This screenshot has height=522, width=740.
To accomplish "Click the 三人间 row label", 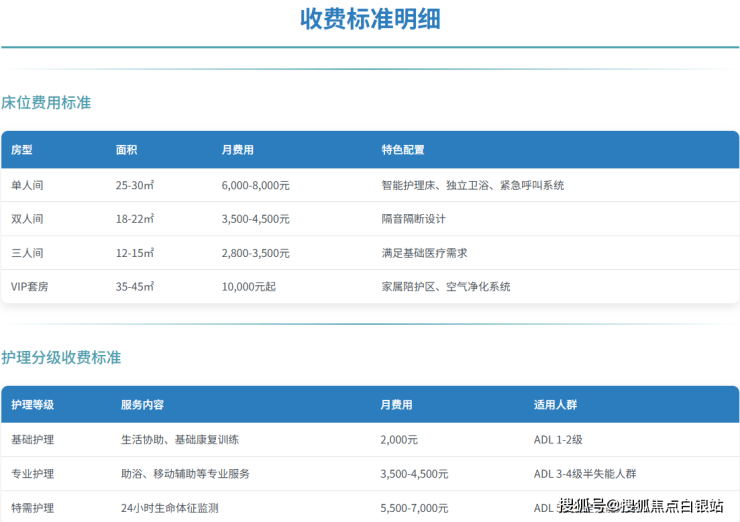I will coord(28,253).
